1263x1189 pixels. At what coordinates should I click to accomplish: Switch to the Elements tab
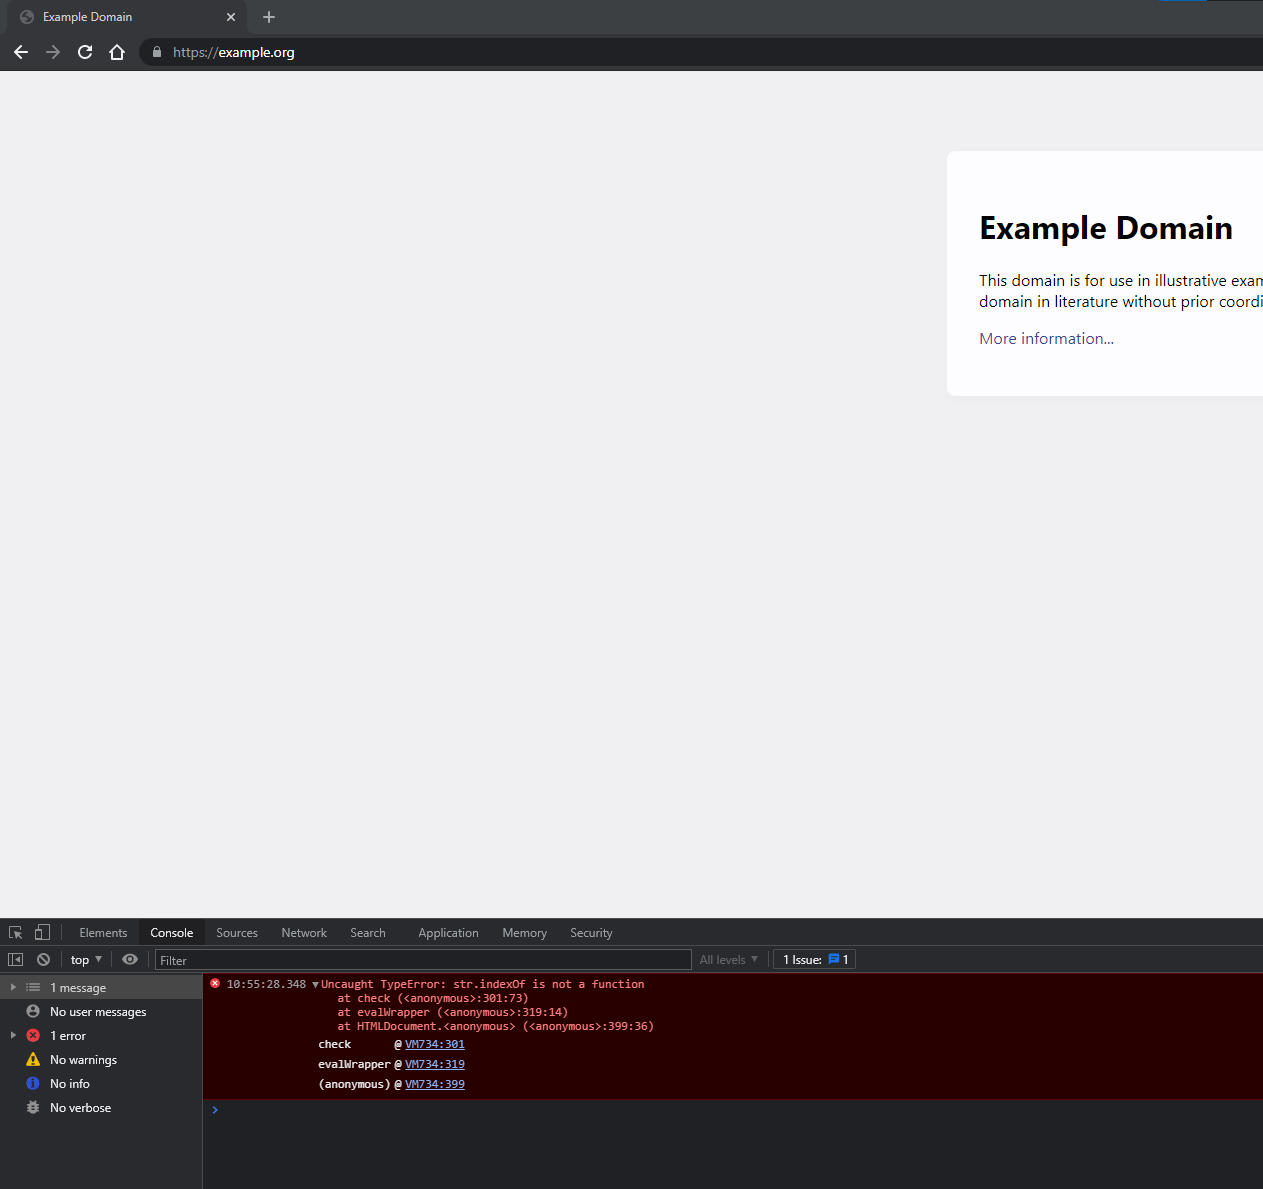(103, 932)
